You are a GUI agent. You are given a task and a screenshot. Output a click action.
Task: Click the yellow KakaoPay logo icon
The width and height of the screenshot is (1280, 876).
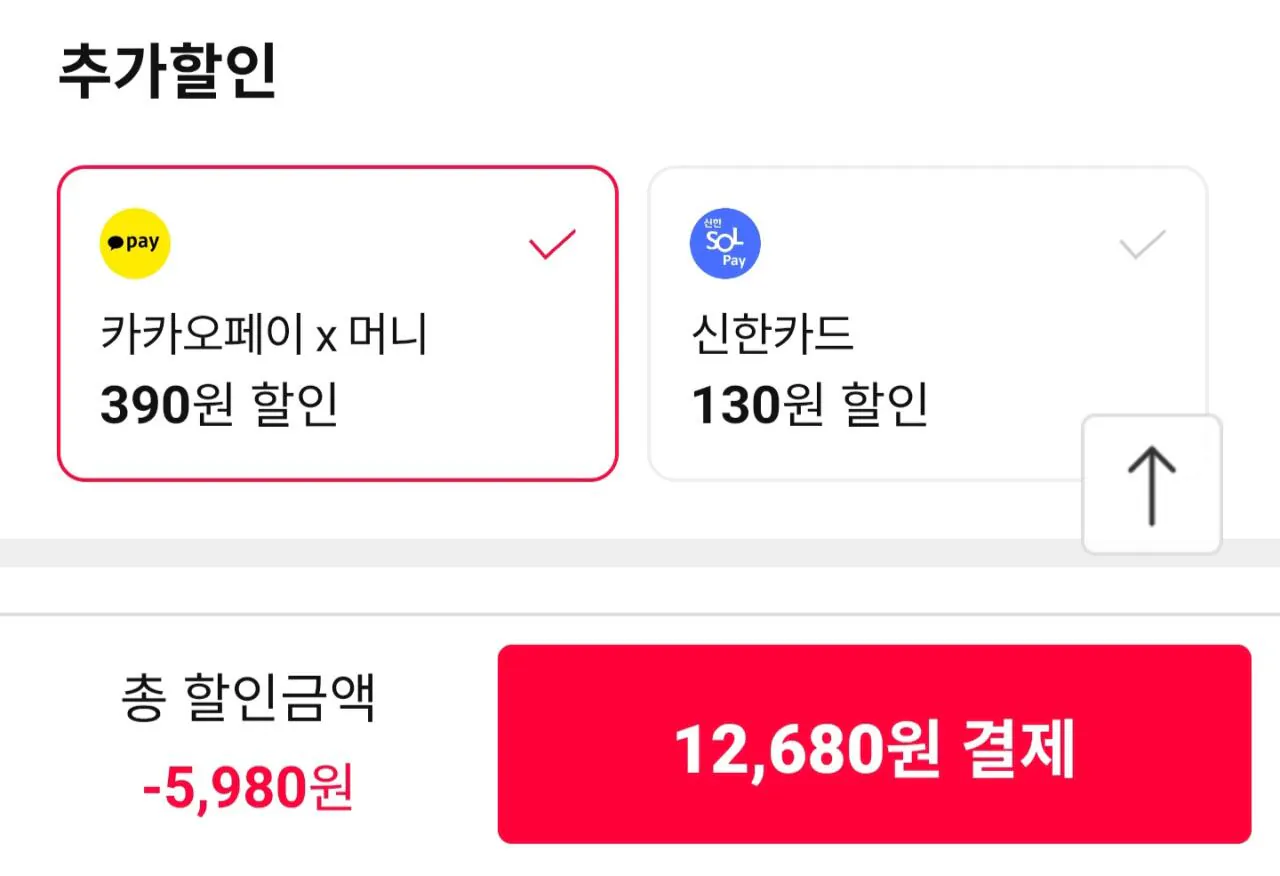[x=135, y=243]
